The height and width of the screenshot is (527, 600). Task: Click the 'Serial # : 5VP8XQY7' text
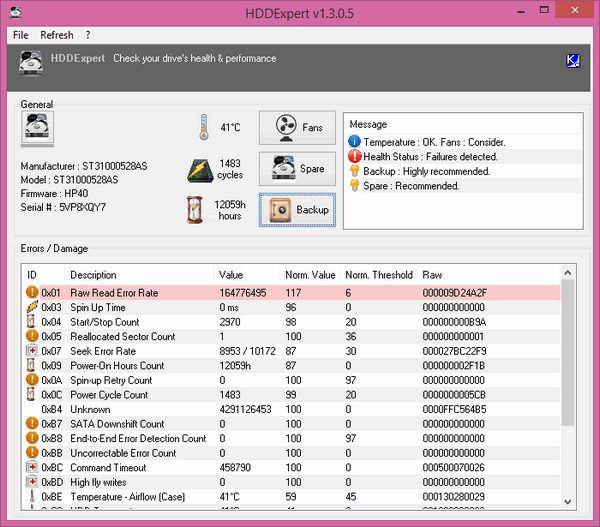pos(63,207)
